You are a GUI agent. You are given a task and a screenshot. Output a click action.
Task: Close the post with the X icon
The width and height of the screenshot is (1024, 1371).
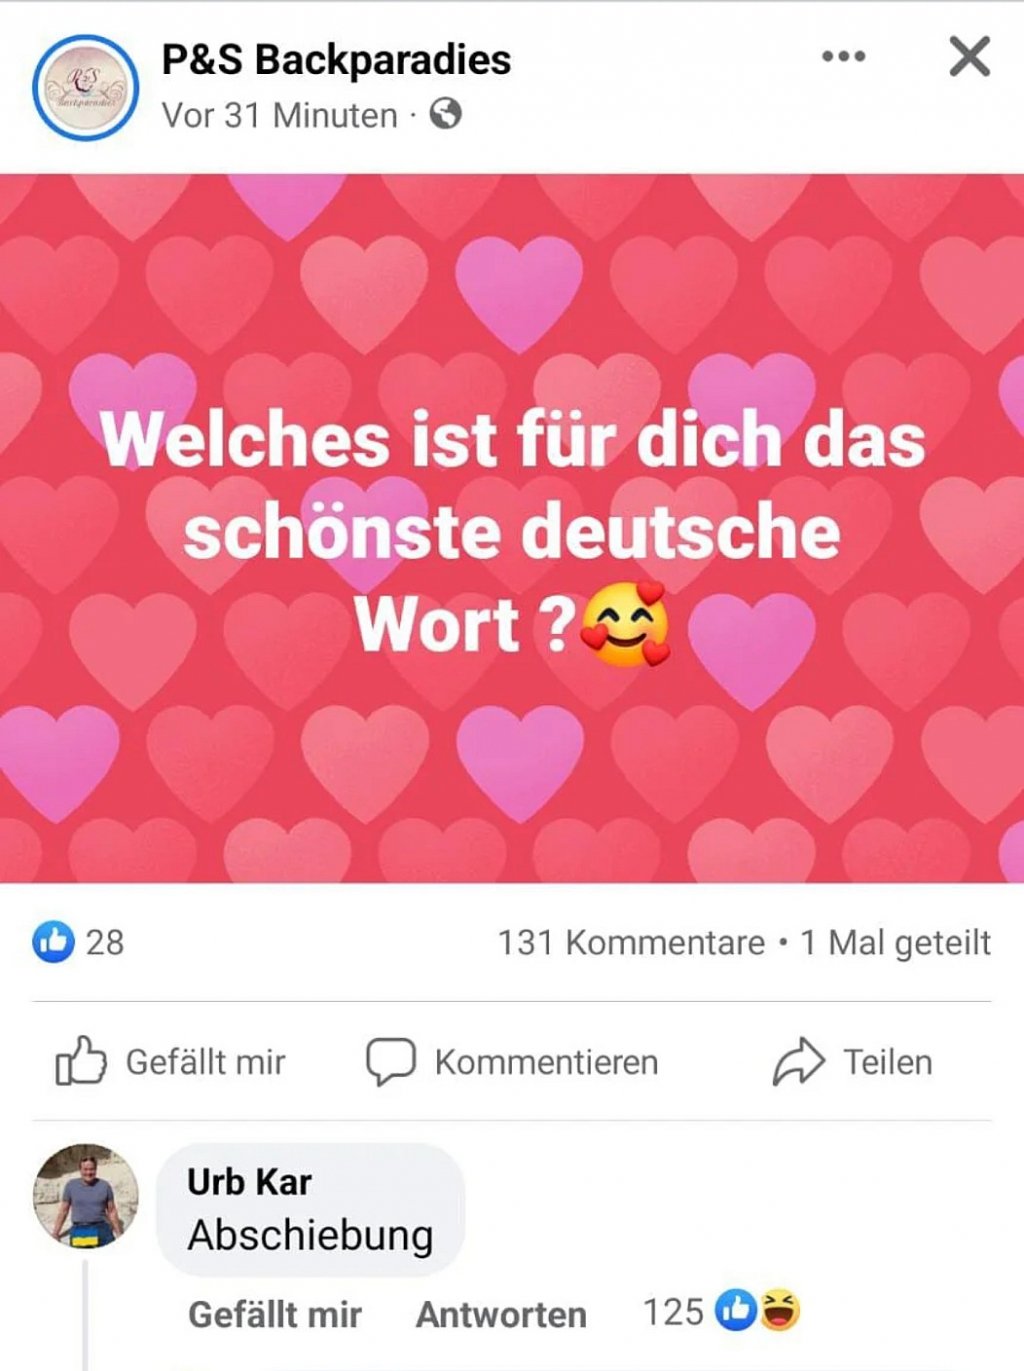[x=969, y=56]
